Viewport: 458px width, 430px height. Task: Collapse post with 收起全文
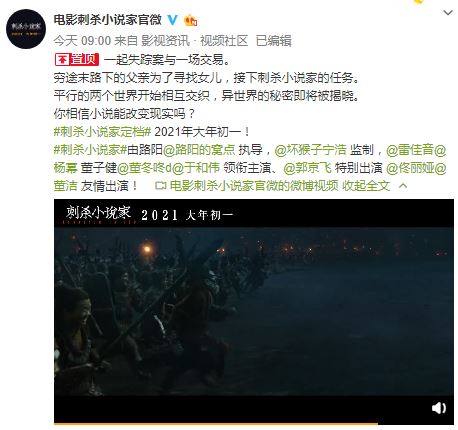point(366,186)
